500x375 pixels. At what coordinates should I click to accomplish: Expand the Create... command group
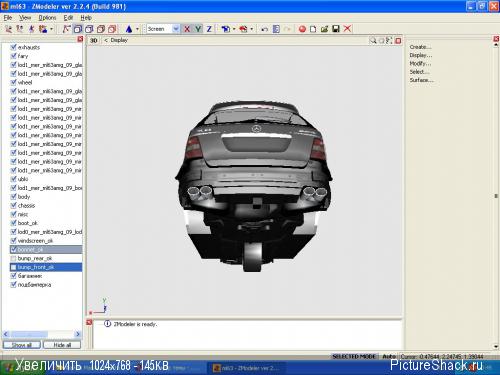pos(420,47)
